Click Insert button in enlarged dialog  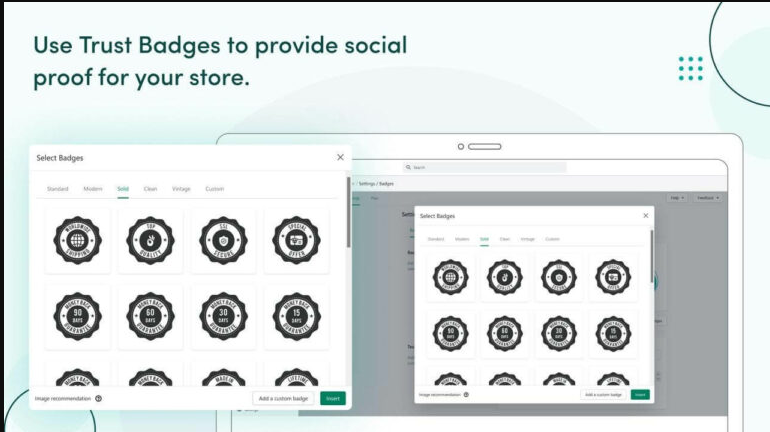coord(333,399)
